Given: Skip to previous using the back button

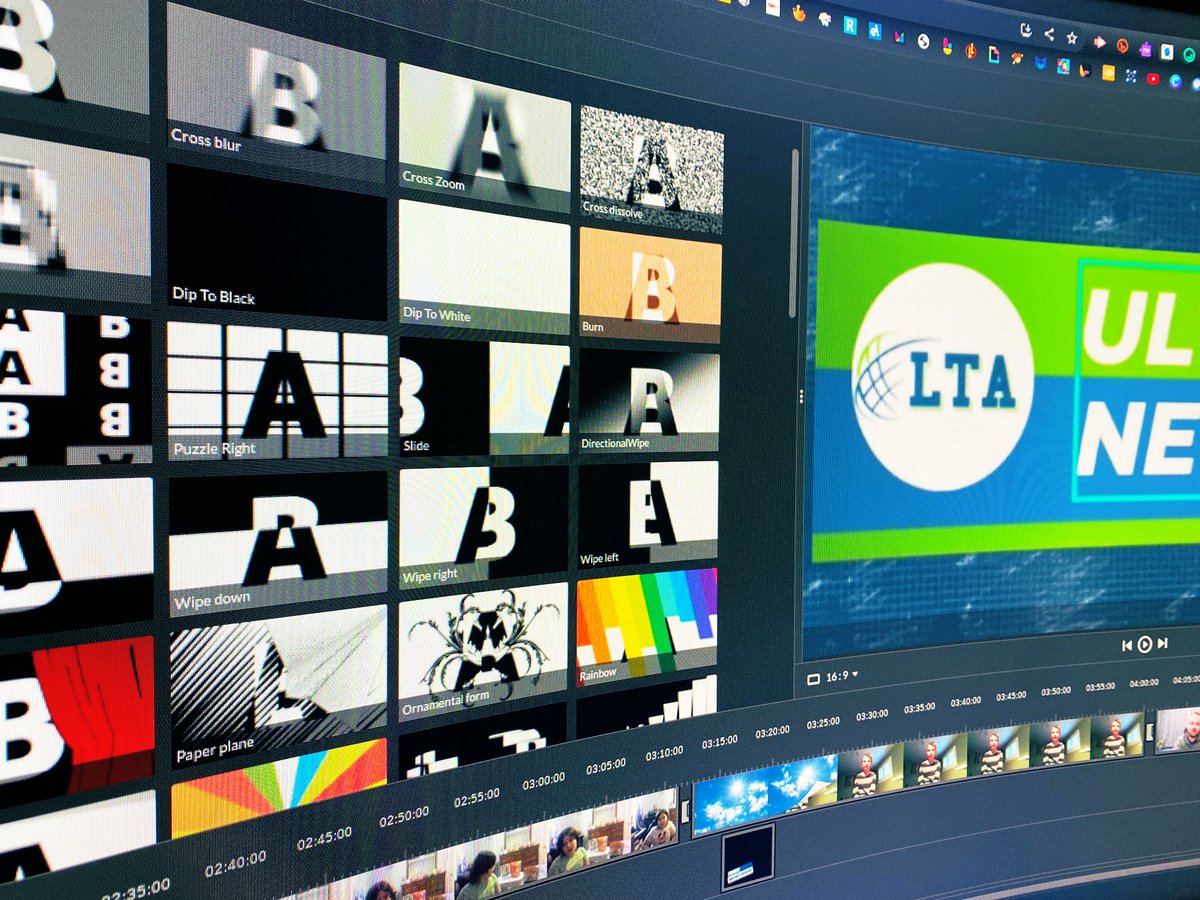Looking at the screenshot, I should [1127, 645].
